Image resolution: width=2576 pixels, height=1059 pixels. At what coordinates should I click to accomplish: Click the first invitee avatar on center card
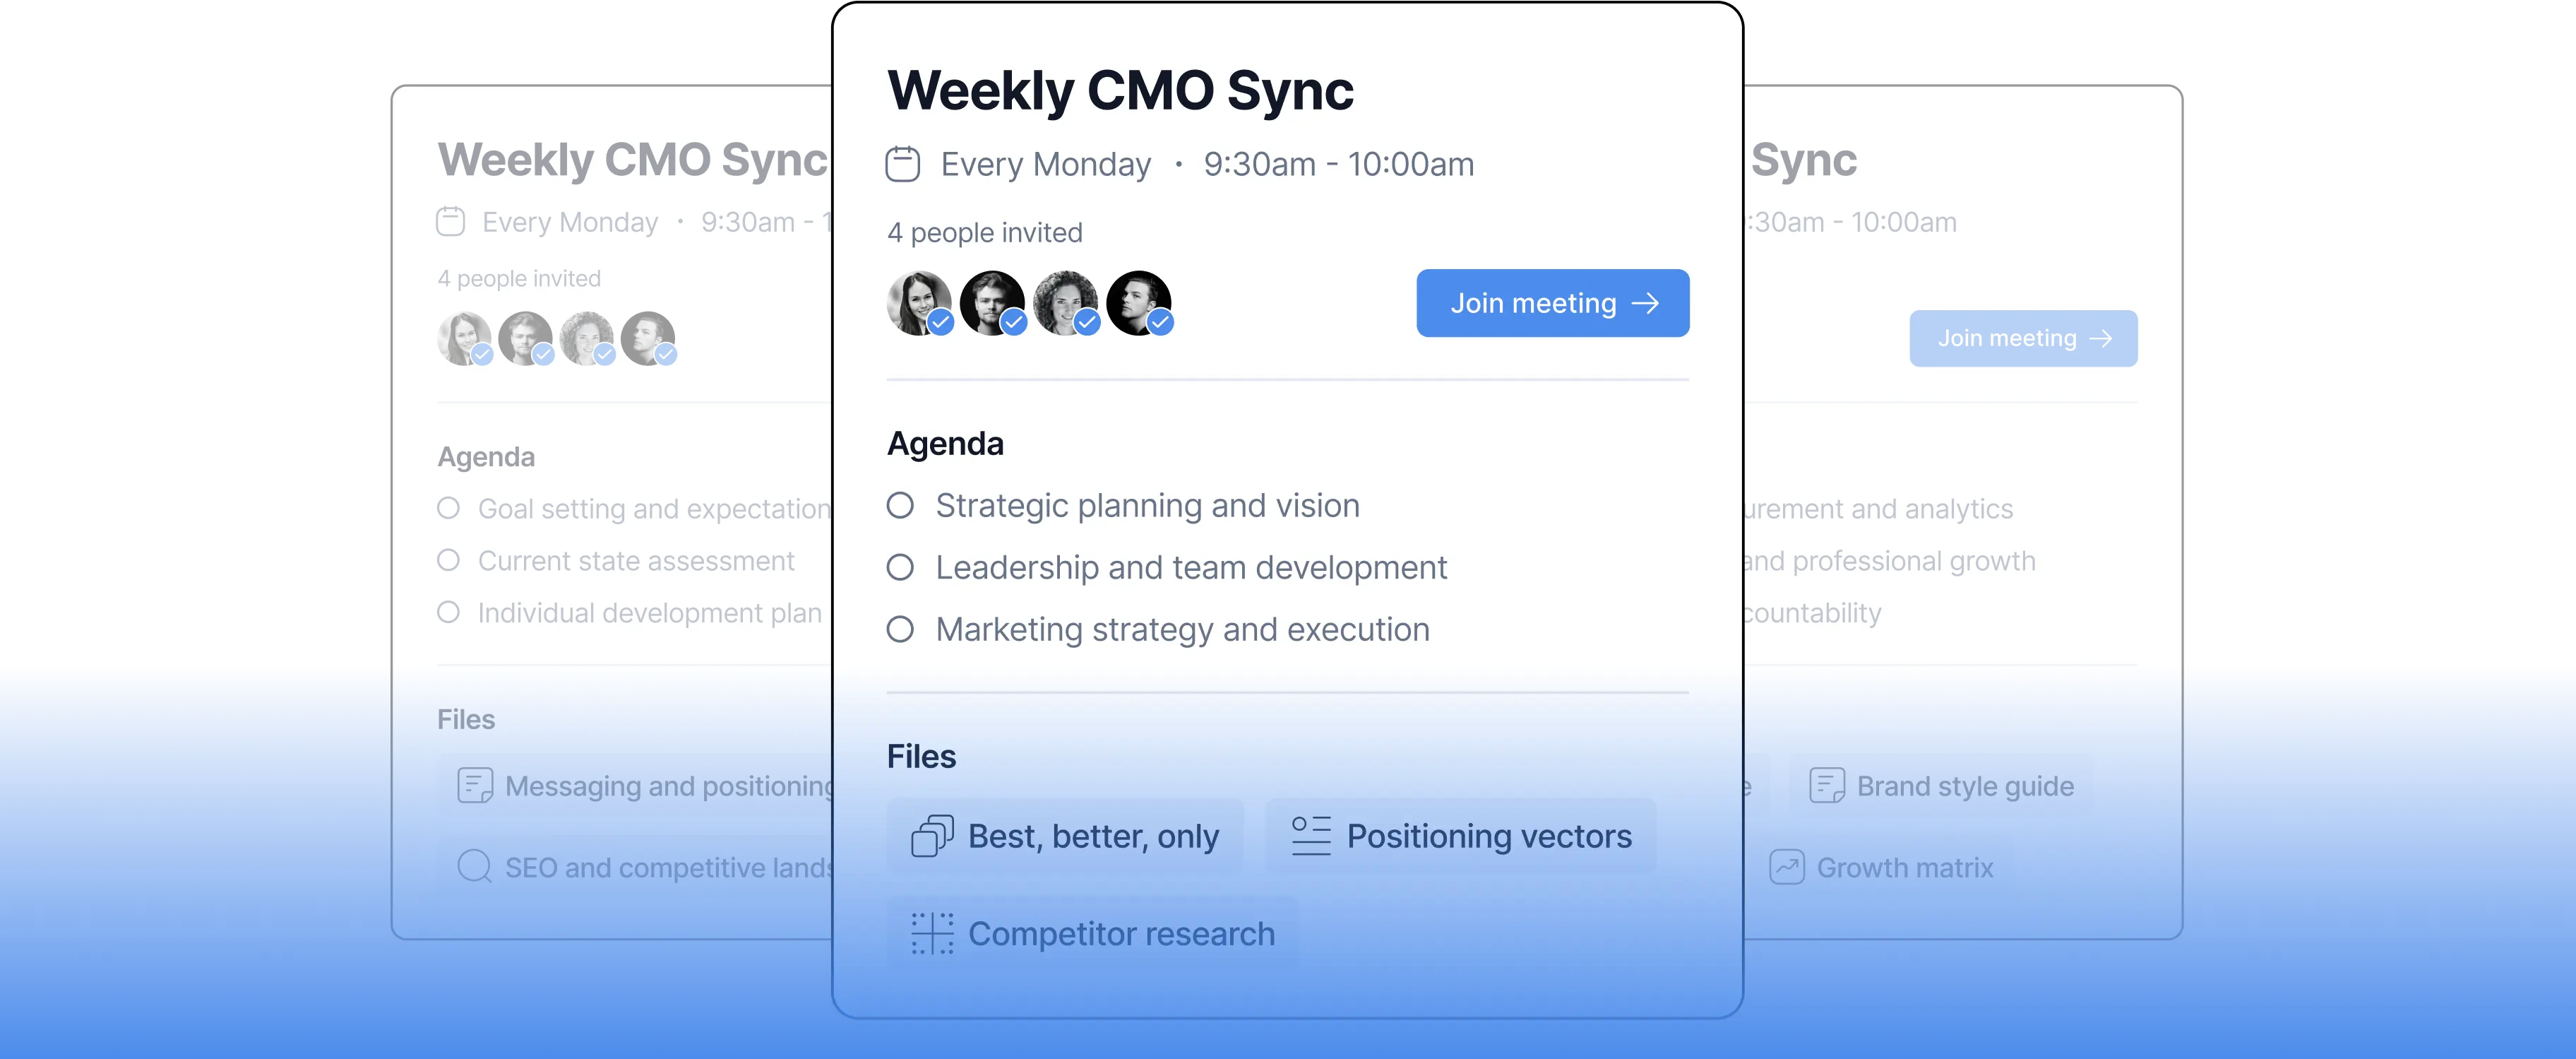point(918,303)
